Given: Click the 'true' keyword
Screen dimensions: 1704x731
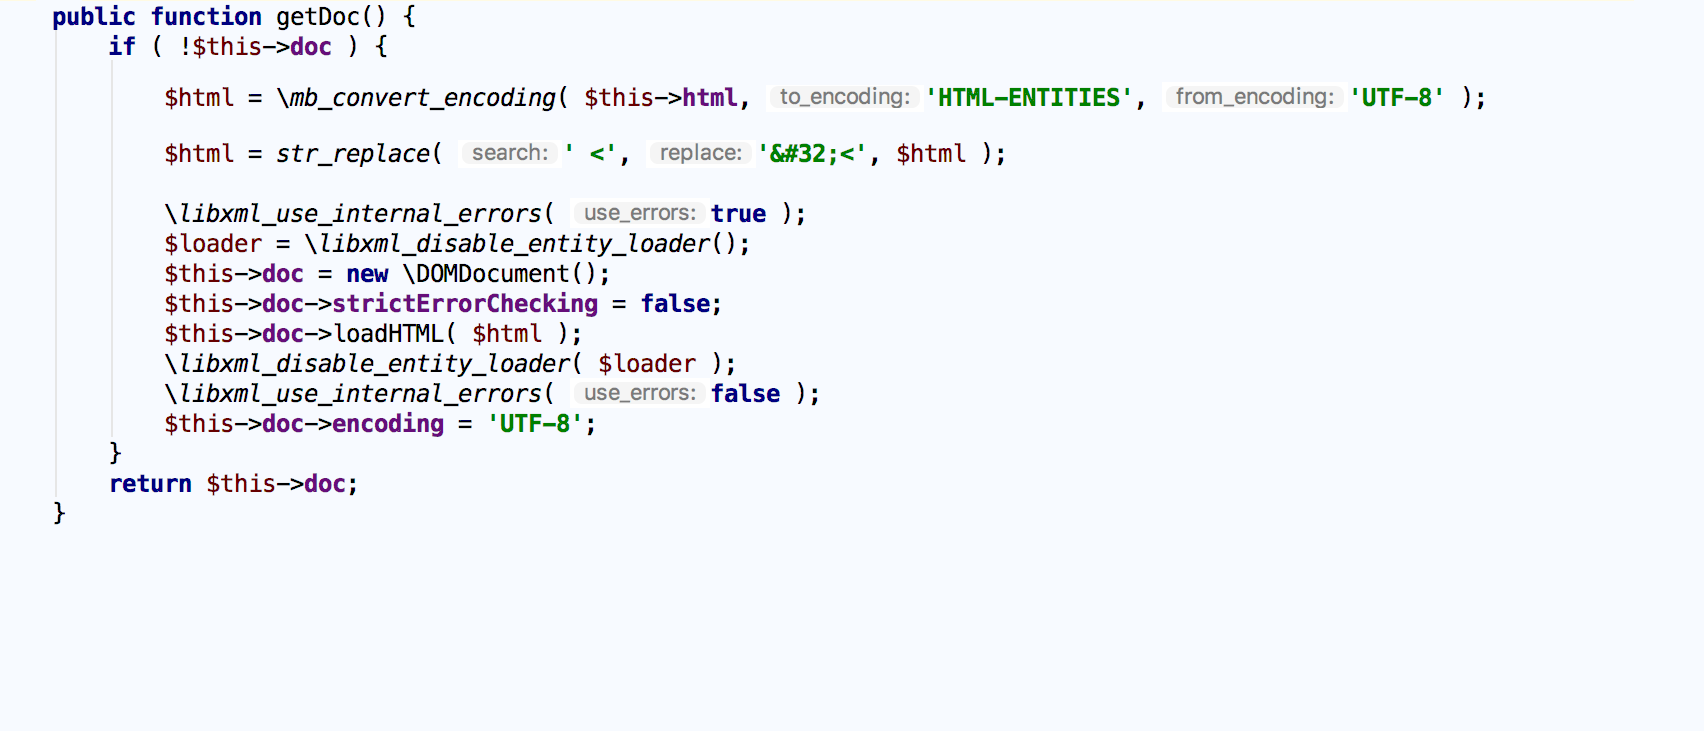Looking at the screenshot, I should coord(738,214).
